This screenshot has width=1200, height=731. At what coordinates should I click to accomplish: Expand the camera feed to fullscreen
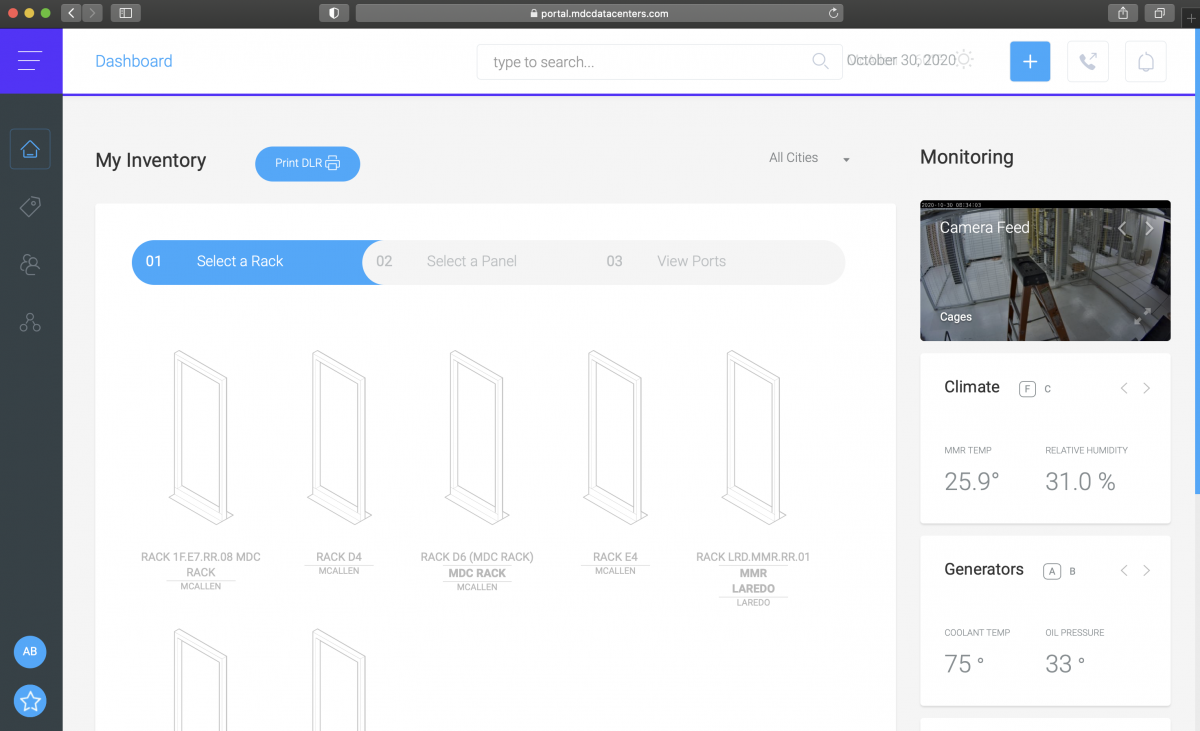tap(1142, 316)
